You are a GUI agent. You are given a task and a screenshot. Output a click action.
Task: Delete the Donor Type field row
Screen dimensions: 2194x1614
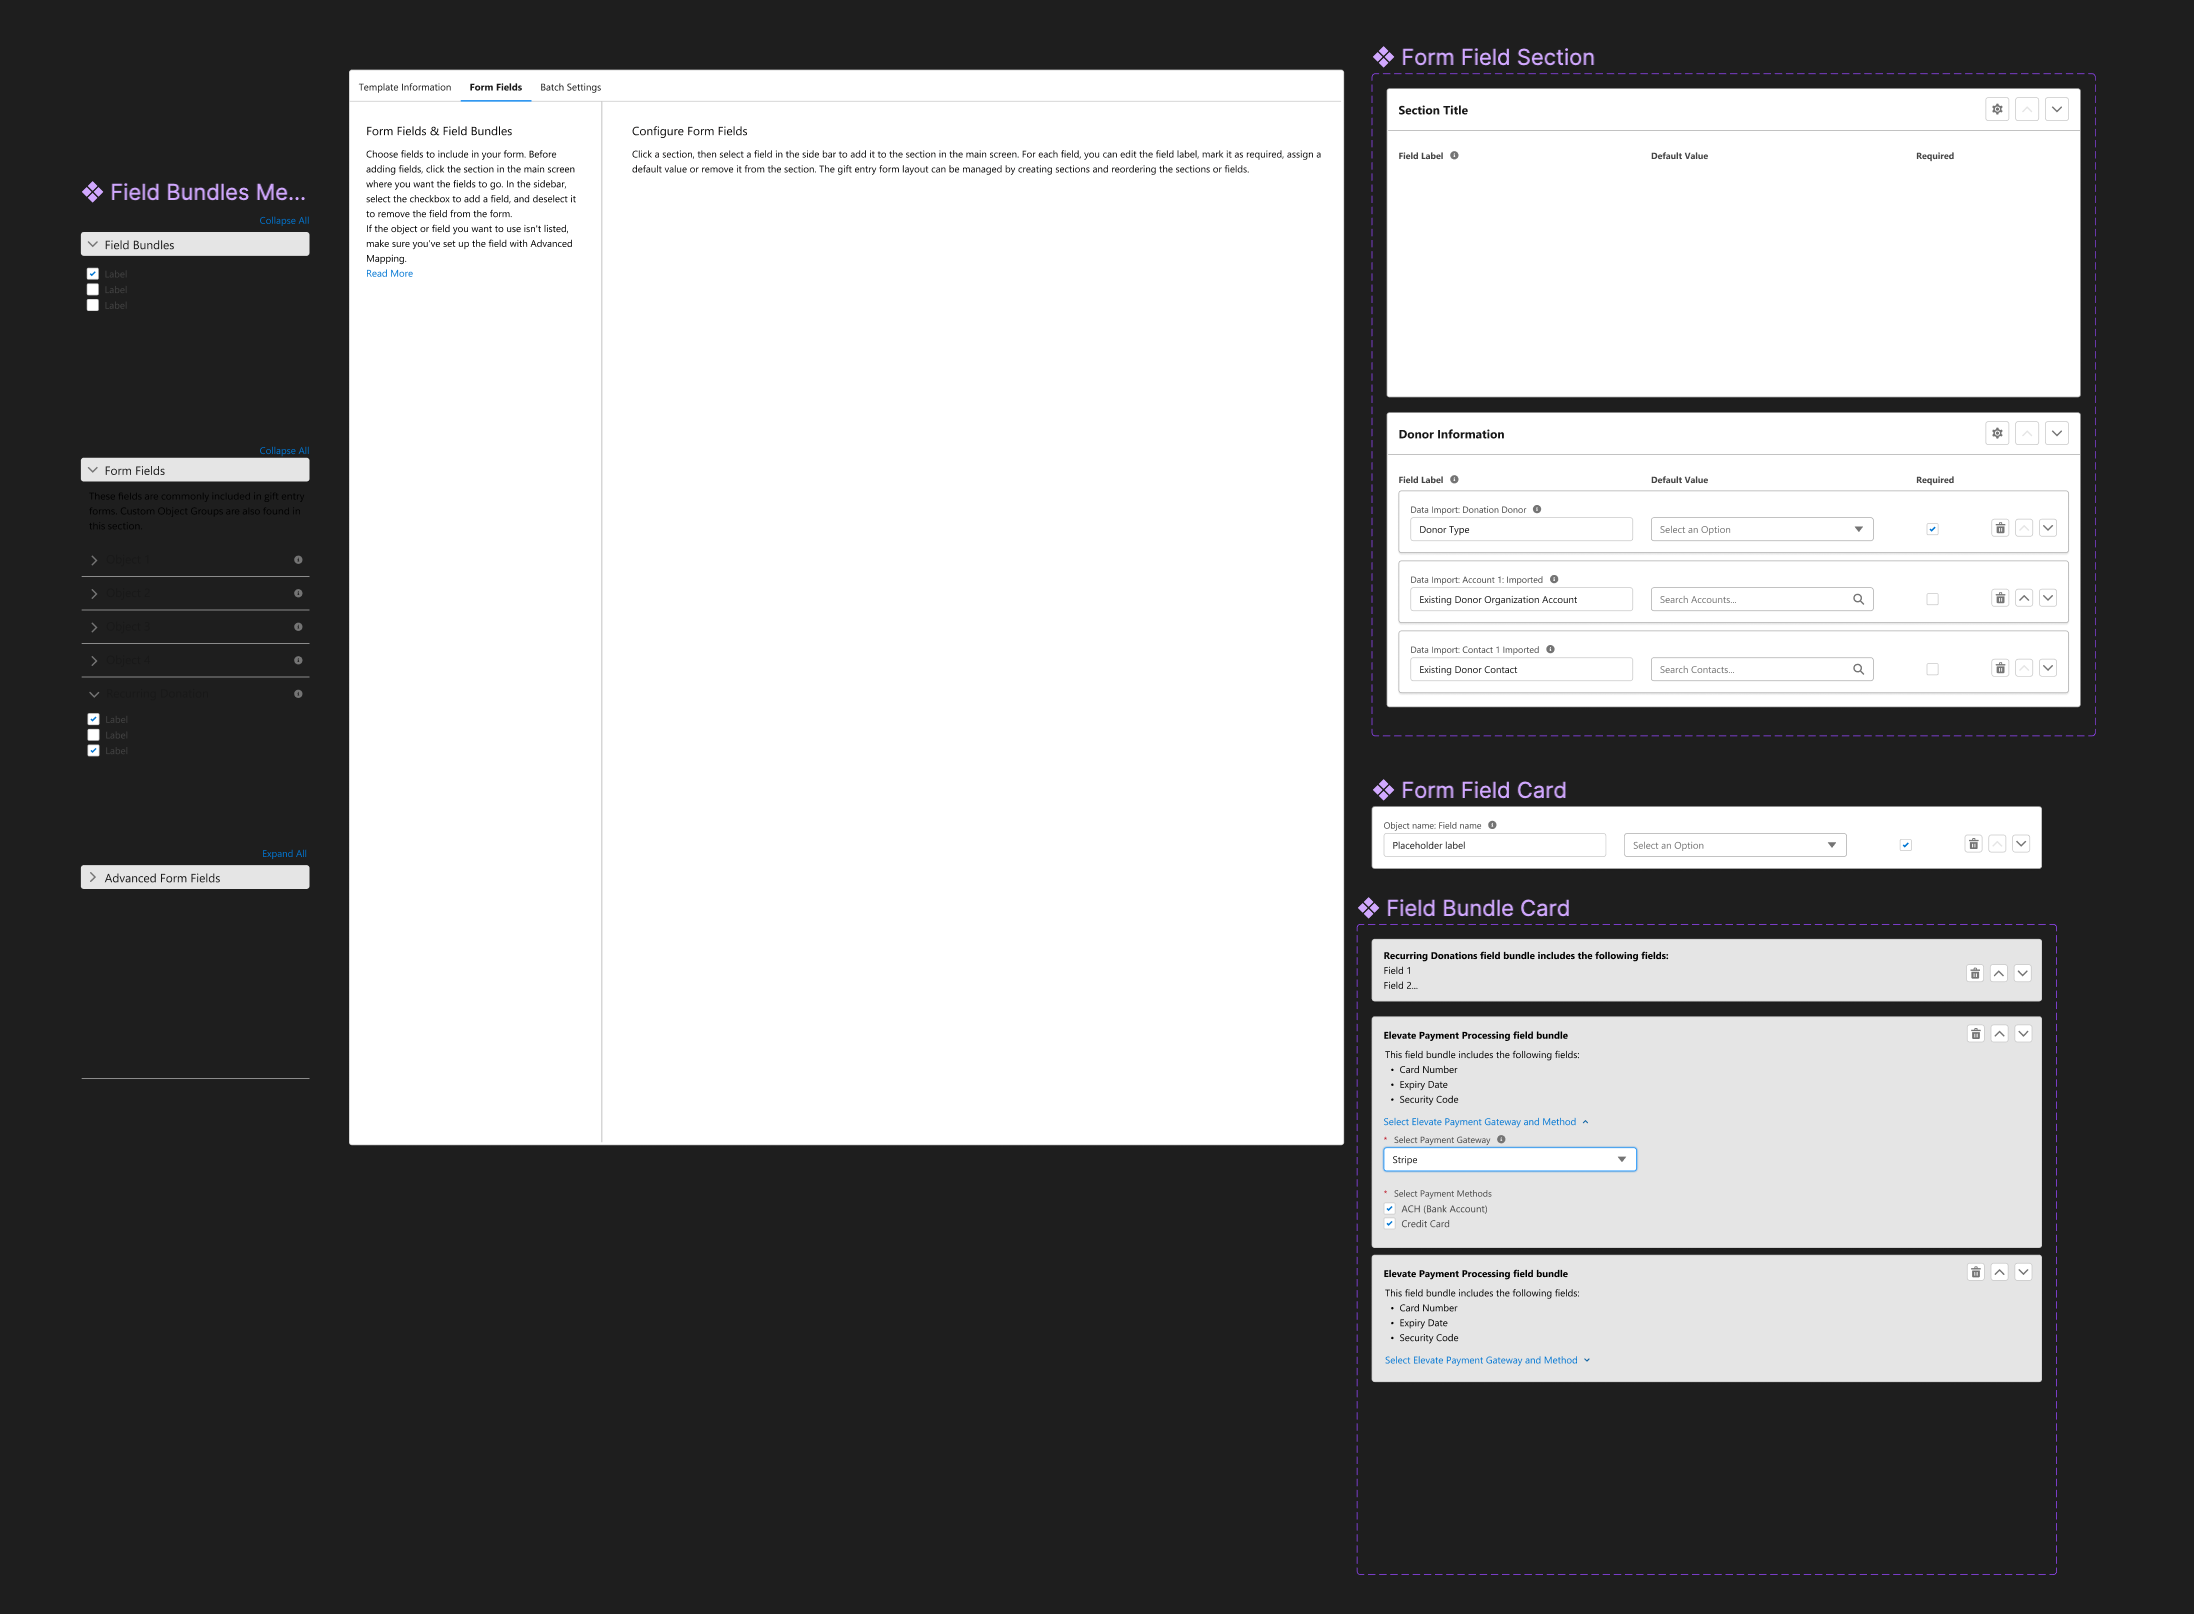point(2000,528)
